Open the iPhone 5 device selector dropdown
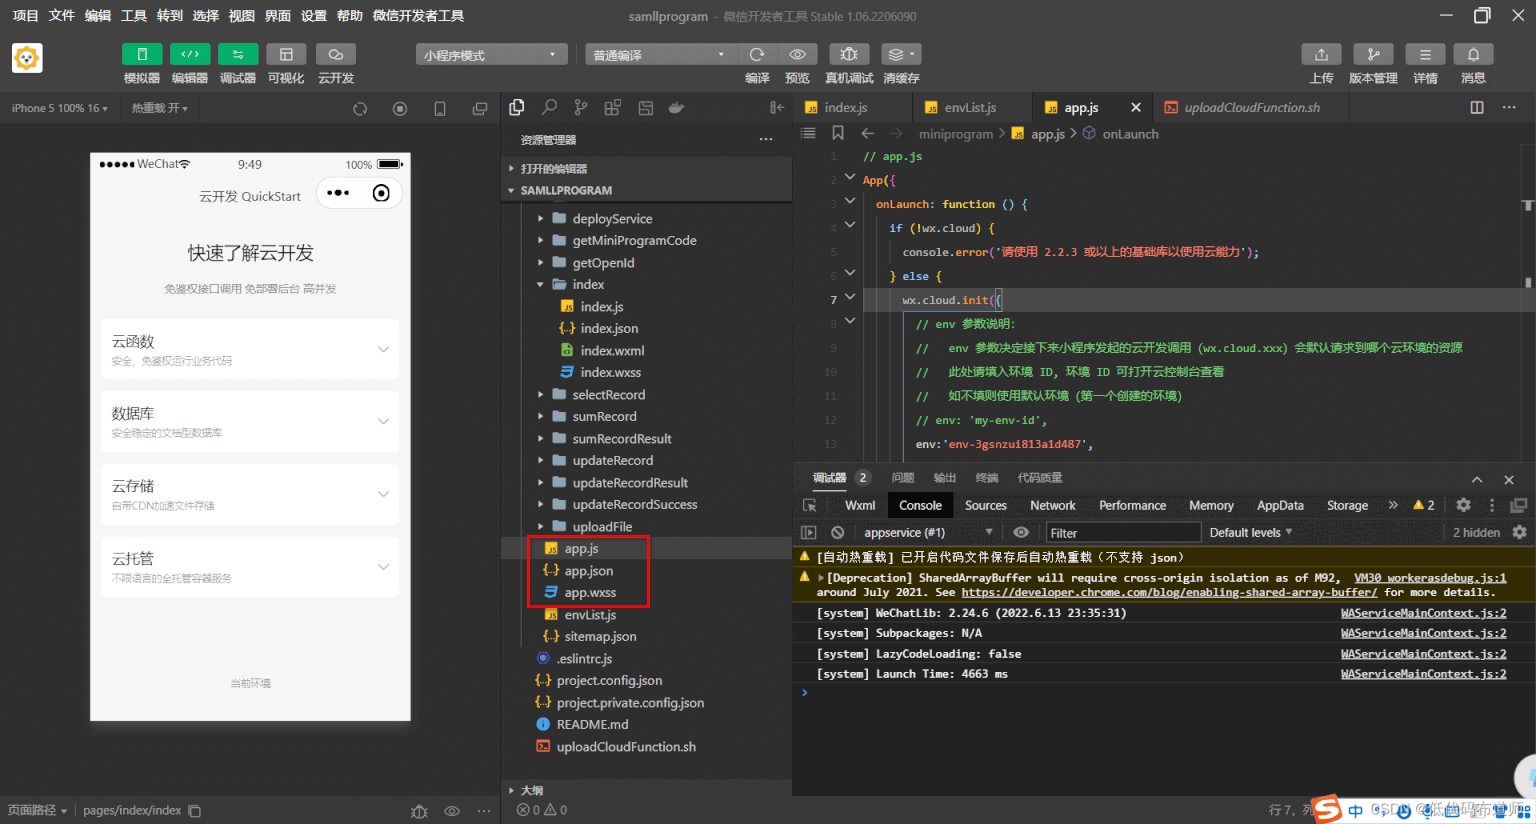 click(x=59, y=108)
